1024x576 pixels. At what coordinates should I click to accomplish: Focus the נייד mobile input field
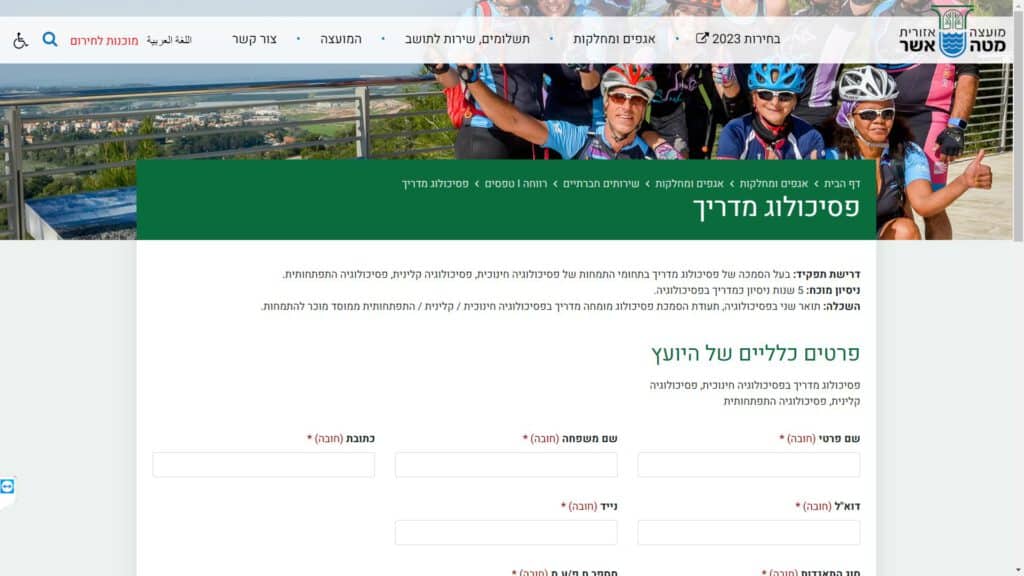click(506, 532)
